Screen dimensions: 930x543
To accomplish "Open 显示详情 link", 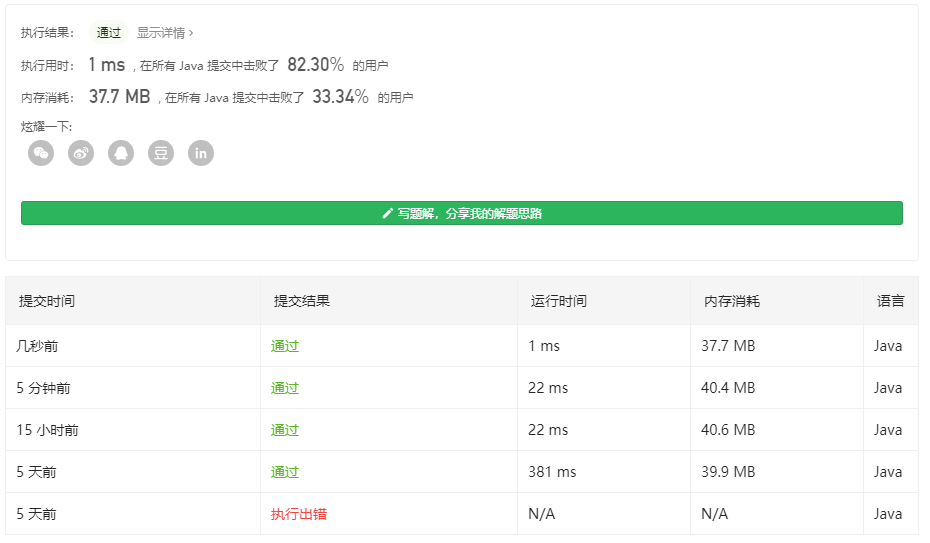I will coord(165,33).
